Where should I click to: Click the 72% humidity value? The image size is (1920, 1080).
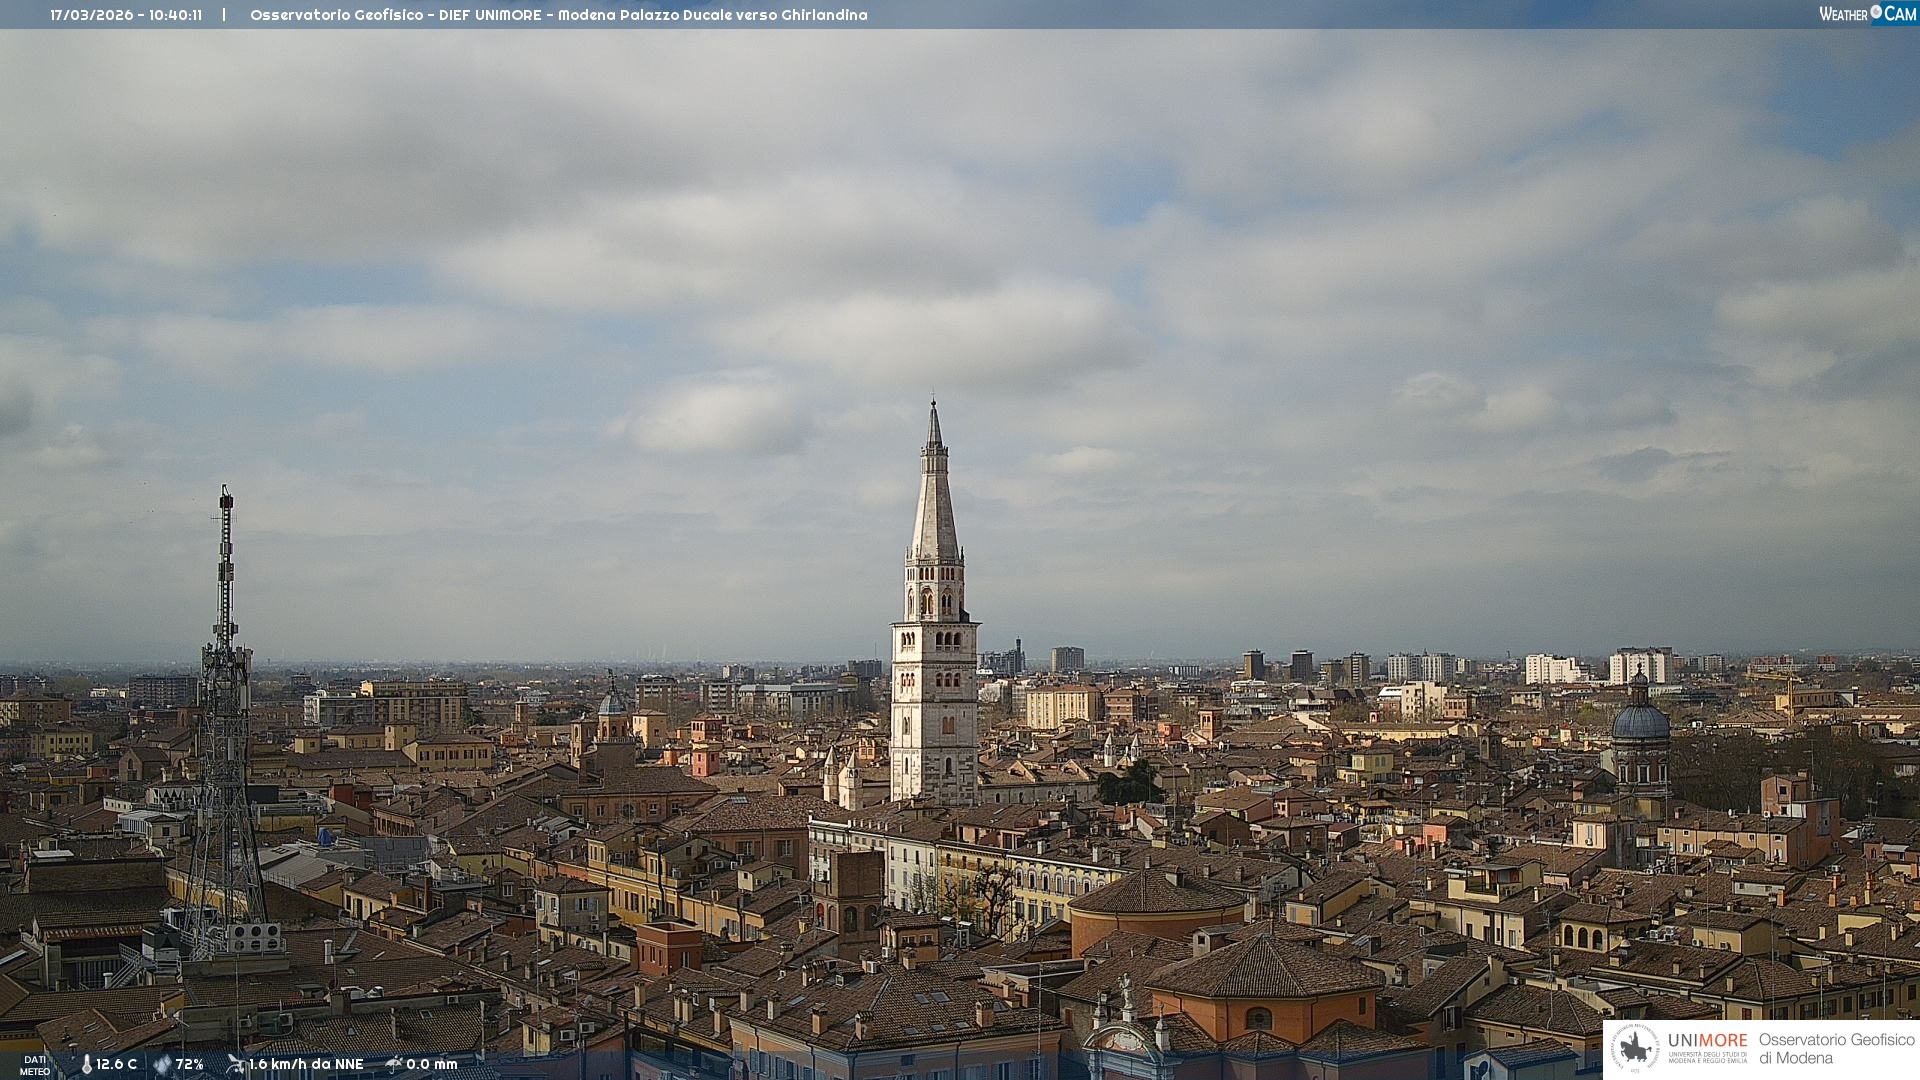[190, 1065]
